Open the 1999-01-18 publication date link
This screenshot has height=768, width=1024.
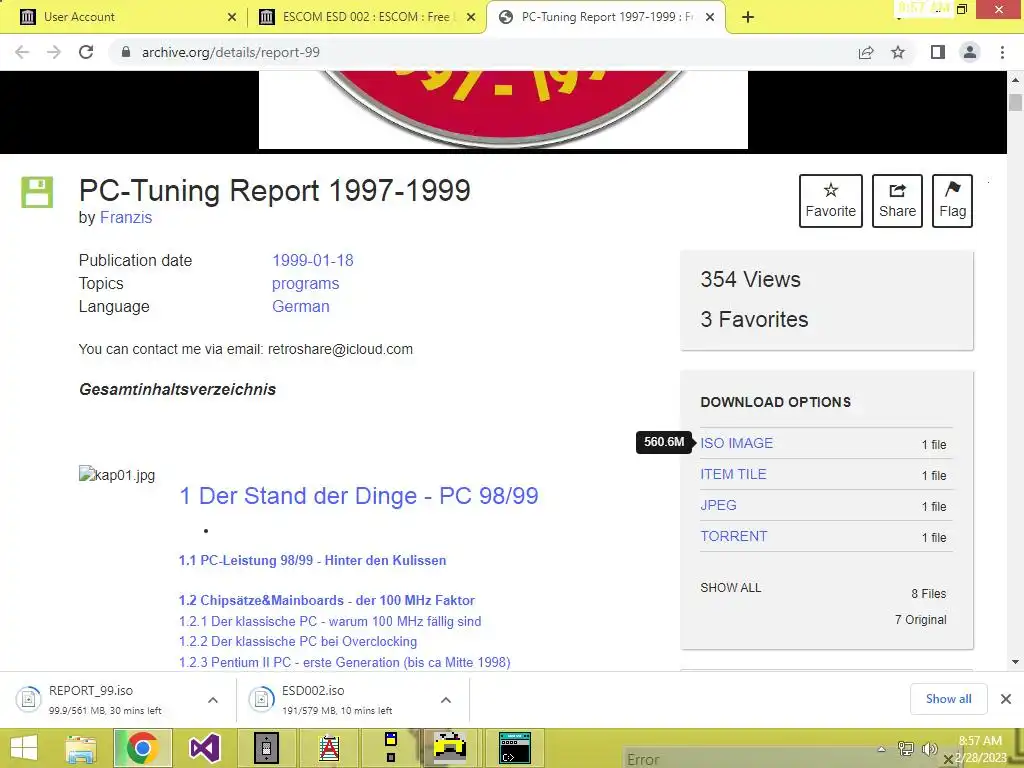tap(313, 261)
